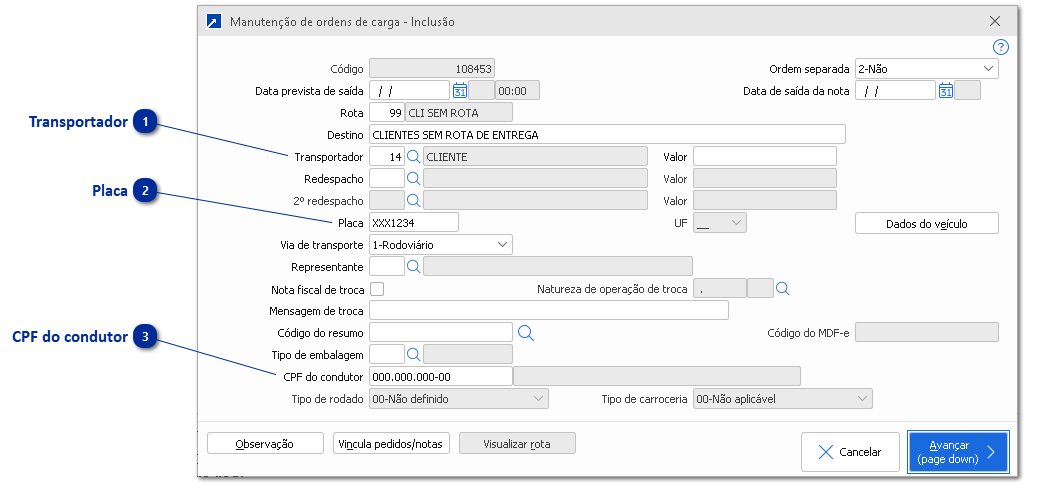Cancel the load order form
The image size is (1041, 493).
[x=850, y=452]
